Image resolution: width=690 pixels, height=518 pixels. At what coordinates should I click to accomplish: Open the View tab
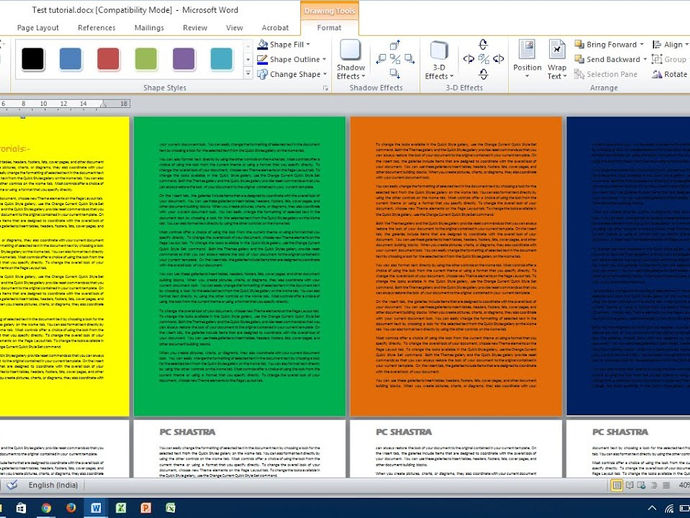click(235, 28)
